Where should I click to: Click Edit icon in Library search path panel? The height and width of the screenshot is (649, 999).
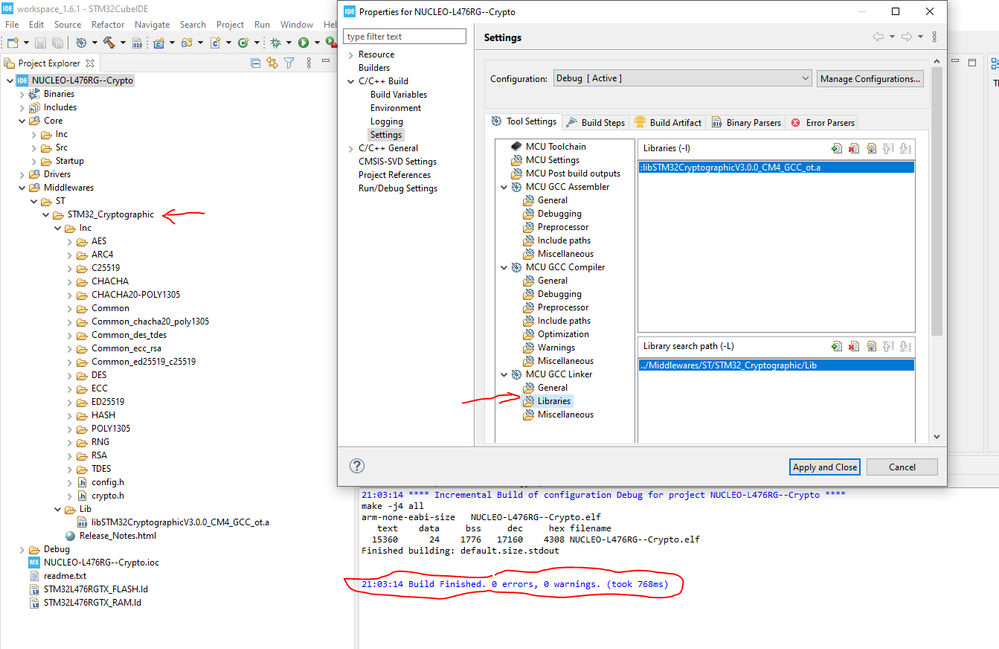871,346
